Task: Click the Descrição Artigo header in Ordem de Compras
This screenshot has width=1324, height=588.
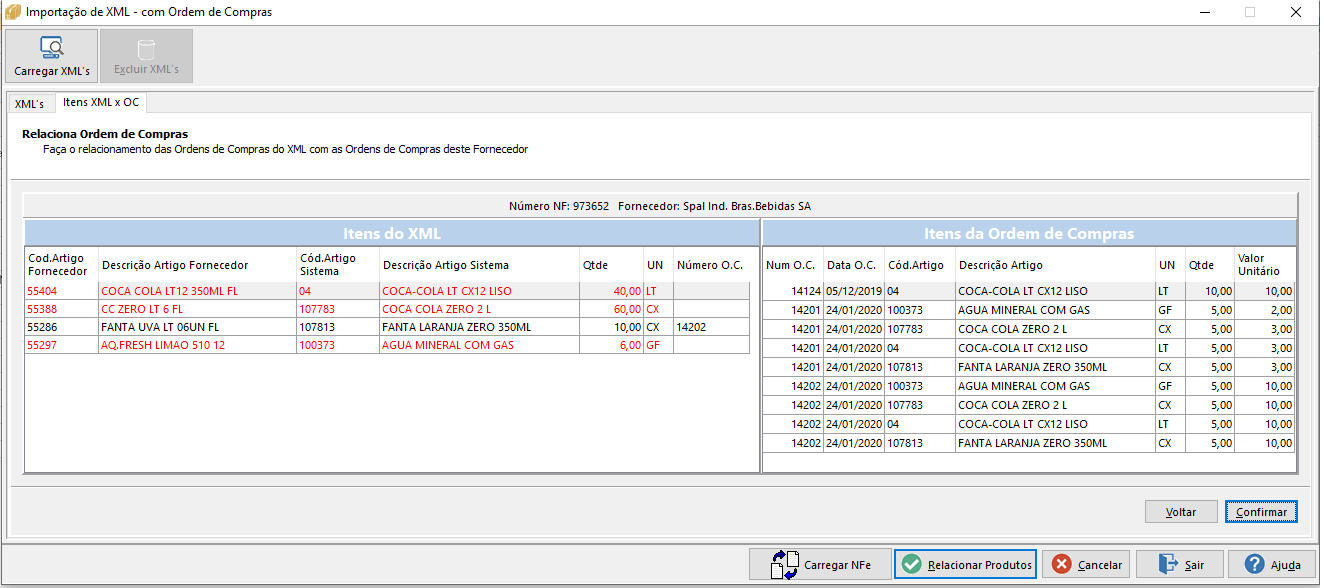Action: [x=1055, y=265]
